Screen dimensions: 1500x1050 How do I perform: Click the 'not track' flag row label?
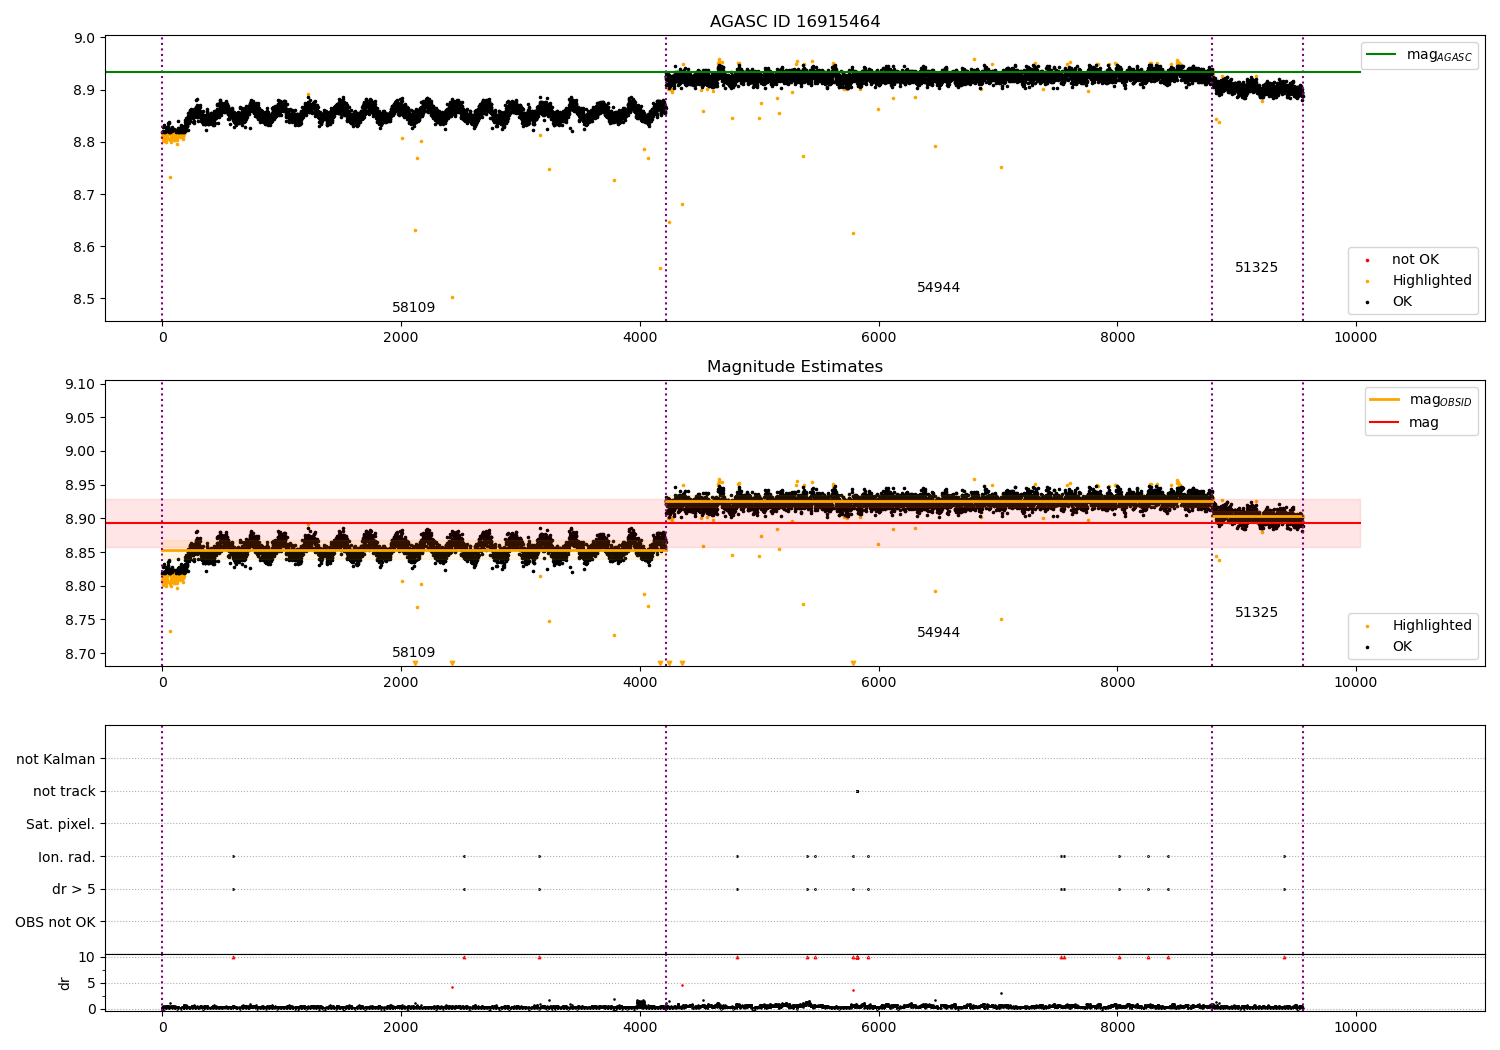point(64,792)
